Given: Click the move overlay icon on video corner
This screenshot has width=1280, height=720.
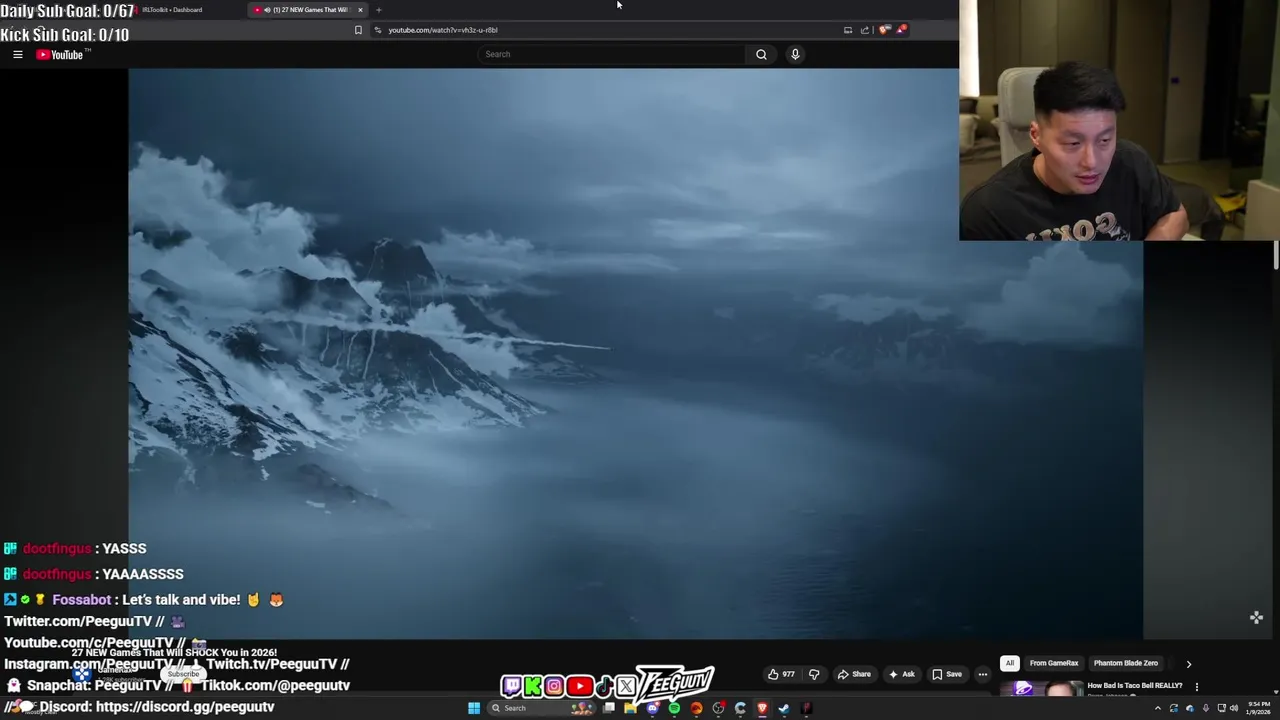Looking at the screenshot, I should click(1256, 618).
